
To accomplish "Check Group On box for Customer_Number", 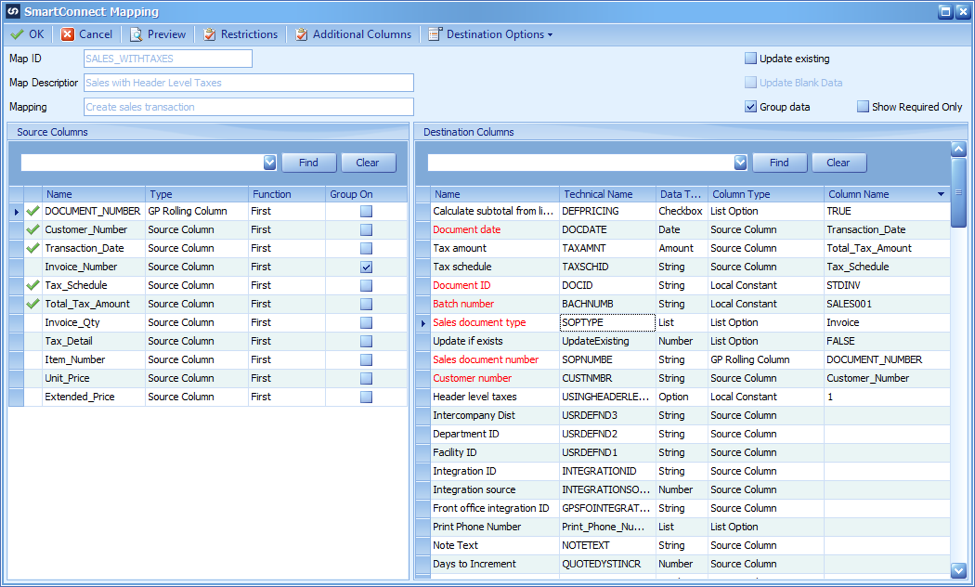I will pos(366,229).
